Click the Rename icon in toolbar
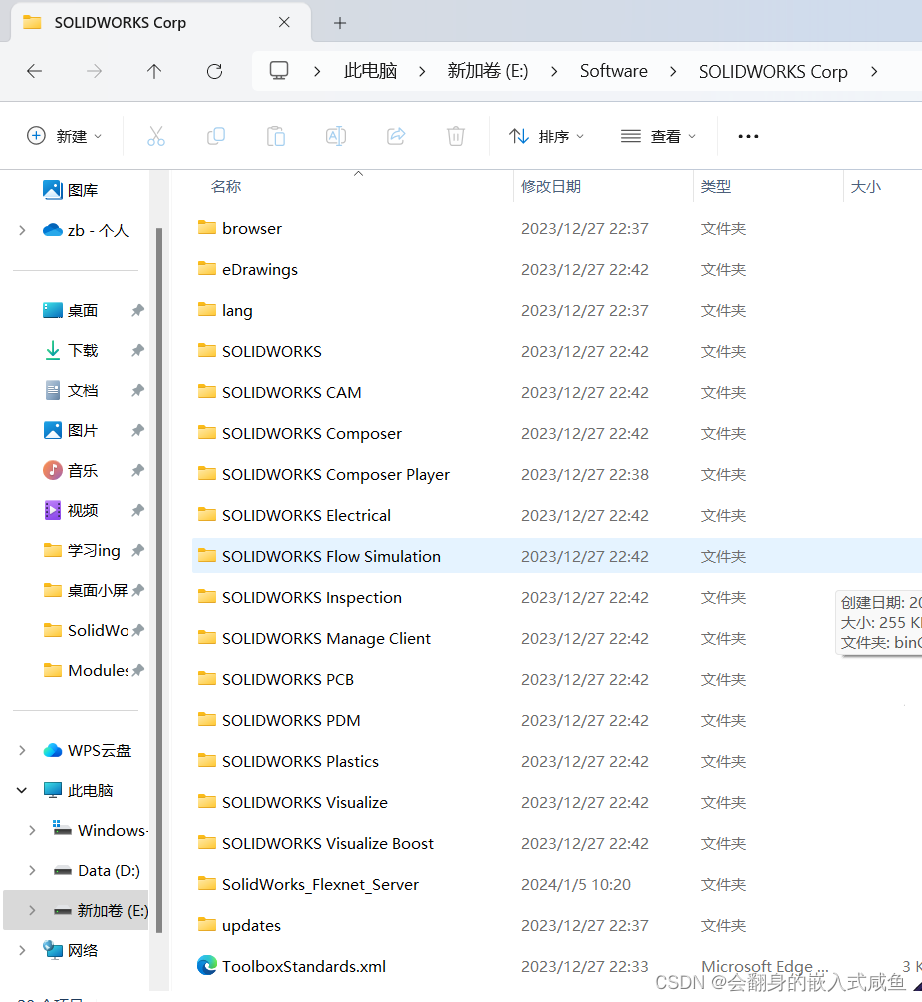This screenshot has height=1002, width=922. tap(336, 136)
